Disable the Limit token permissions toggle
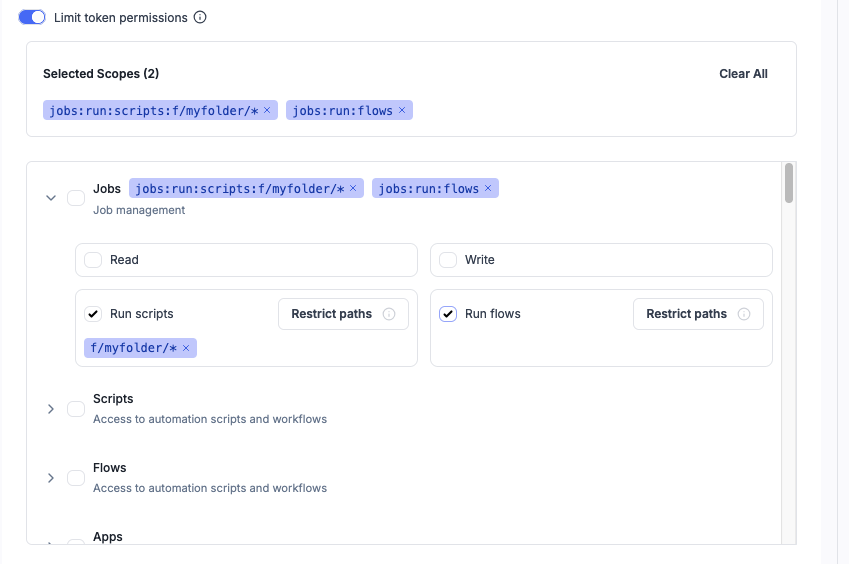The width and height of the screenshot is (849, 564). coord(32,17)
